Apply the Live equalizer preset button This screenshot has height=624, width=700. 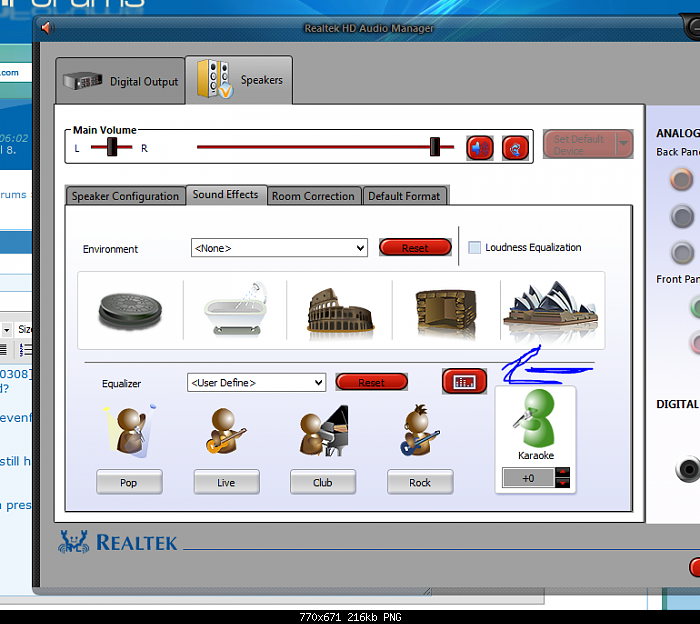[x=226, y=482]
